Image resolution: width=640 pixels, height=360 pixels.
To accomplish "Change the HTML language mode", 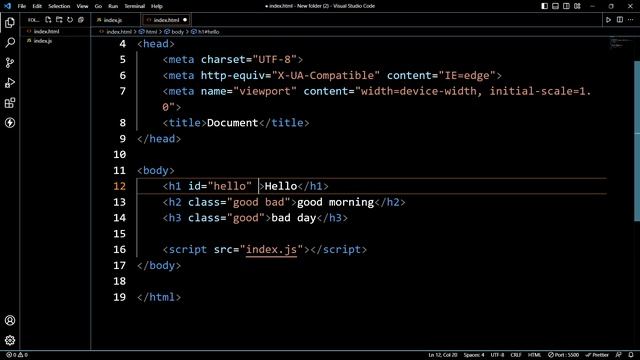I will pos(534,355).
